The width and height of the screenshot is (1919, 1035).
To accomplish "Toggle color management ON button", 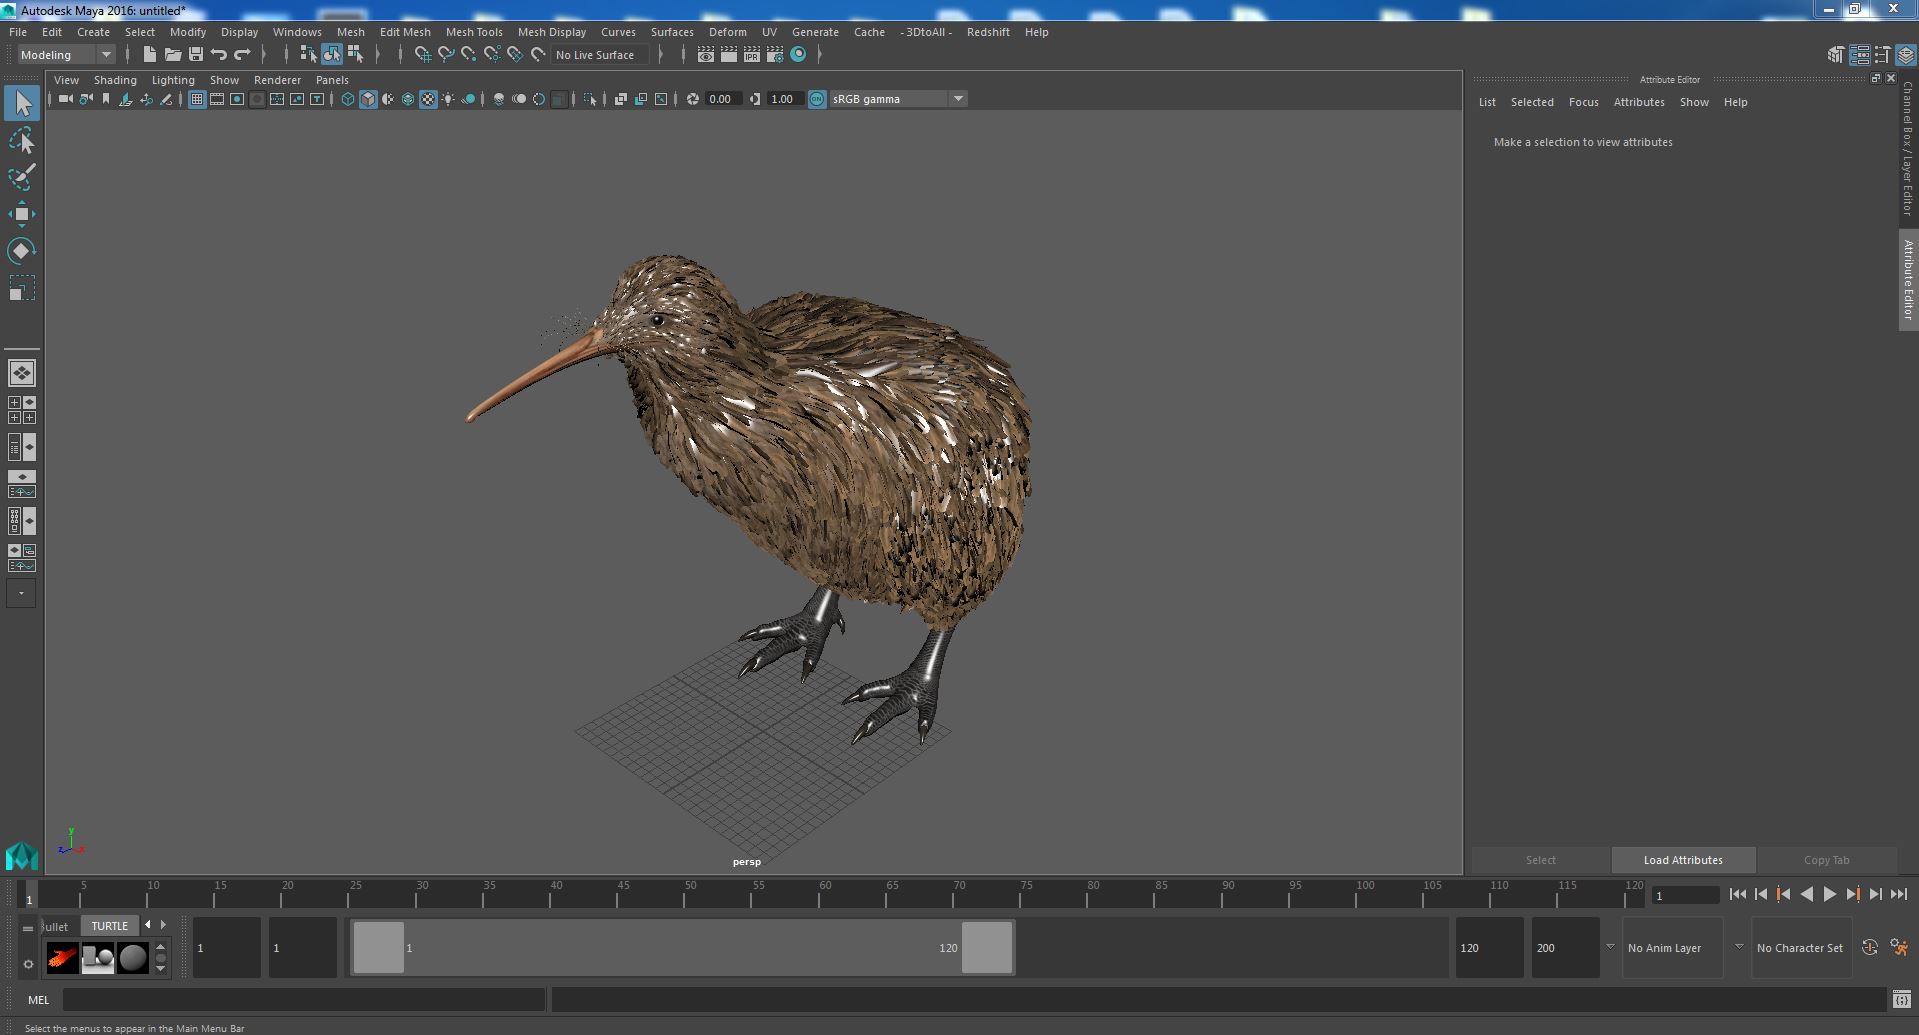I will [817, 99].
